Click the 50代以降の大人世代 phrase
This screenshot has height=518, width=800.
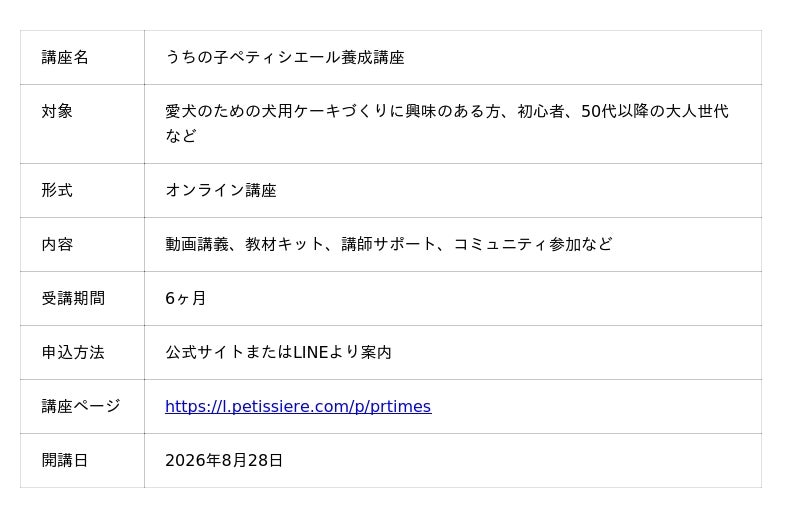pyautogui.click(x=655, y=111)
